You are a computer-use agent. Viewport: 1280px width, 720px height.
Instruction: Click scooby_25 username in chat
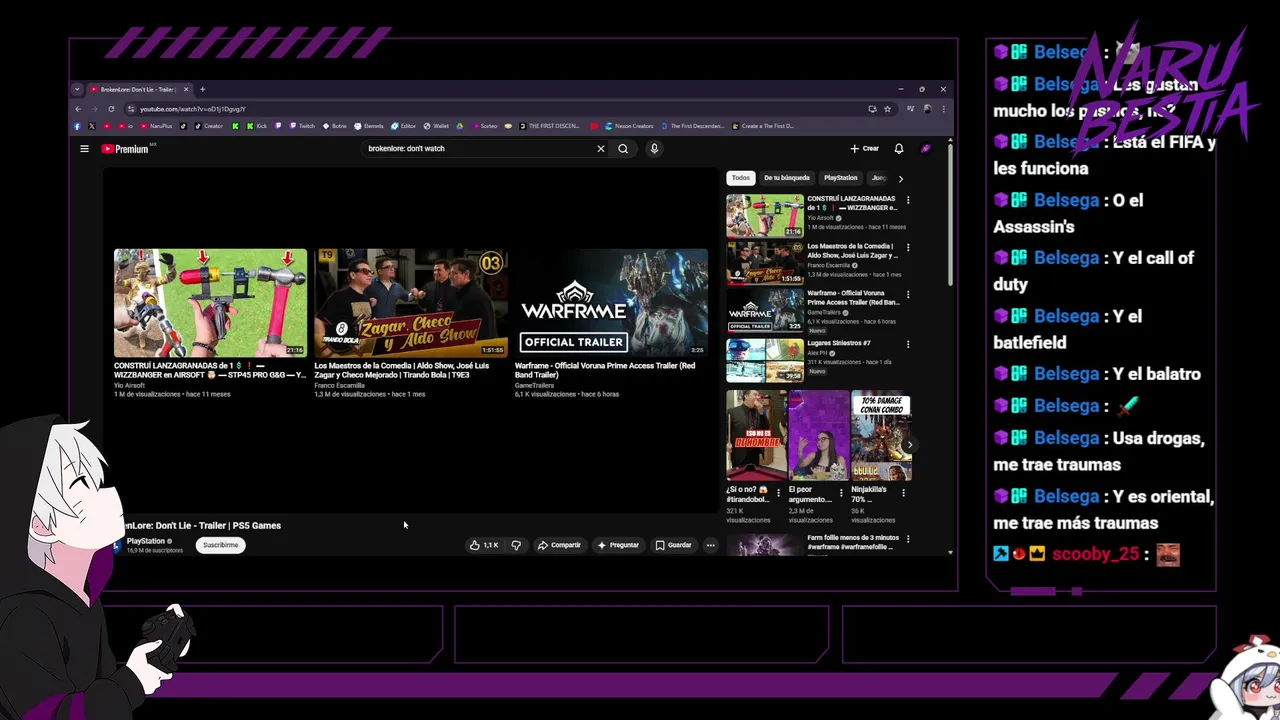pos(1095,554)
